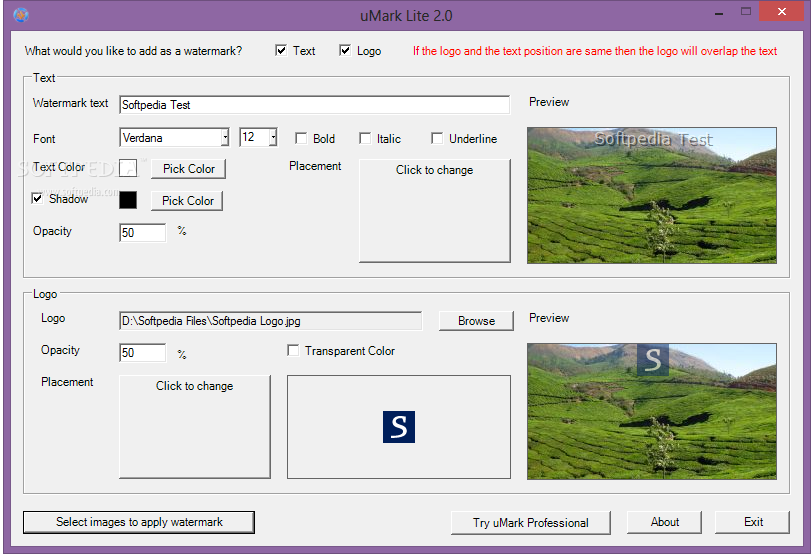Click the Softpedia S logo image
Image resolution: width=811 pixels, height=554 pixels.
point(399,427)
